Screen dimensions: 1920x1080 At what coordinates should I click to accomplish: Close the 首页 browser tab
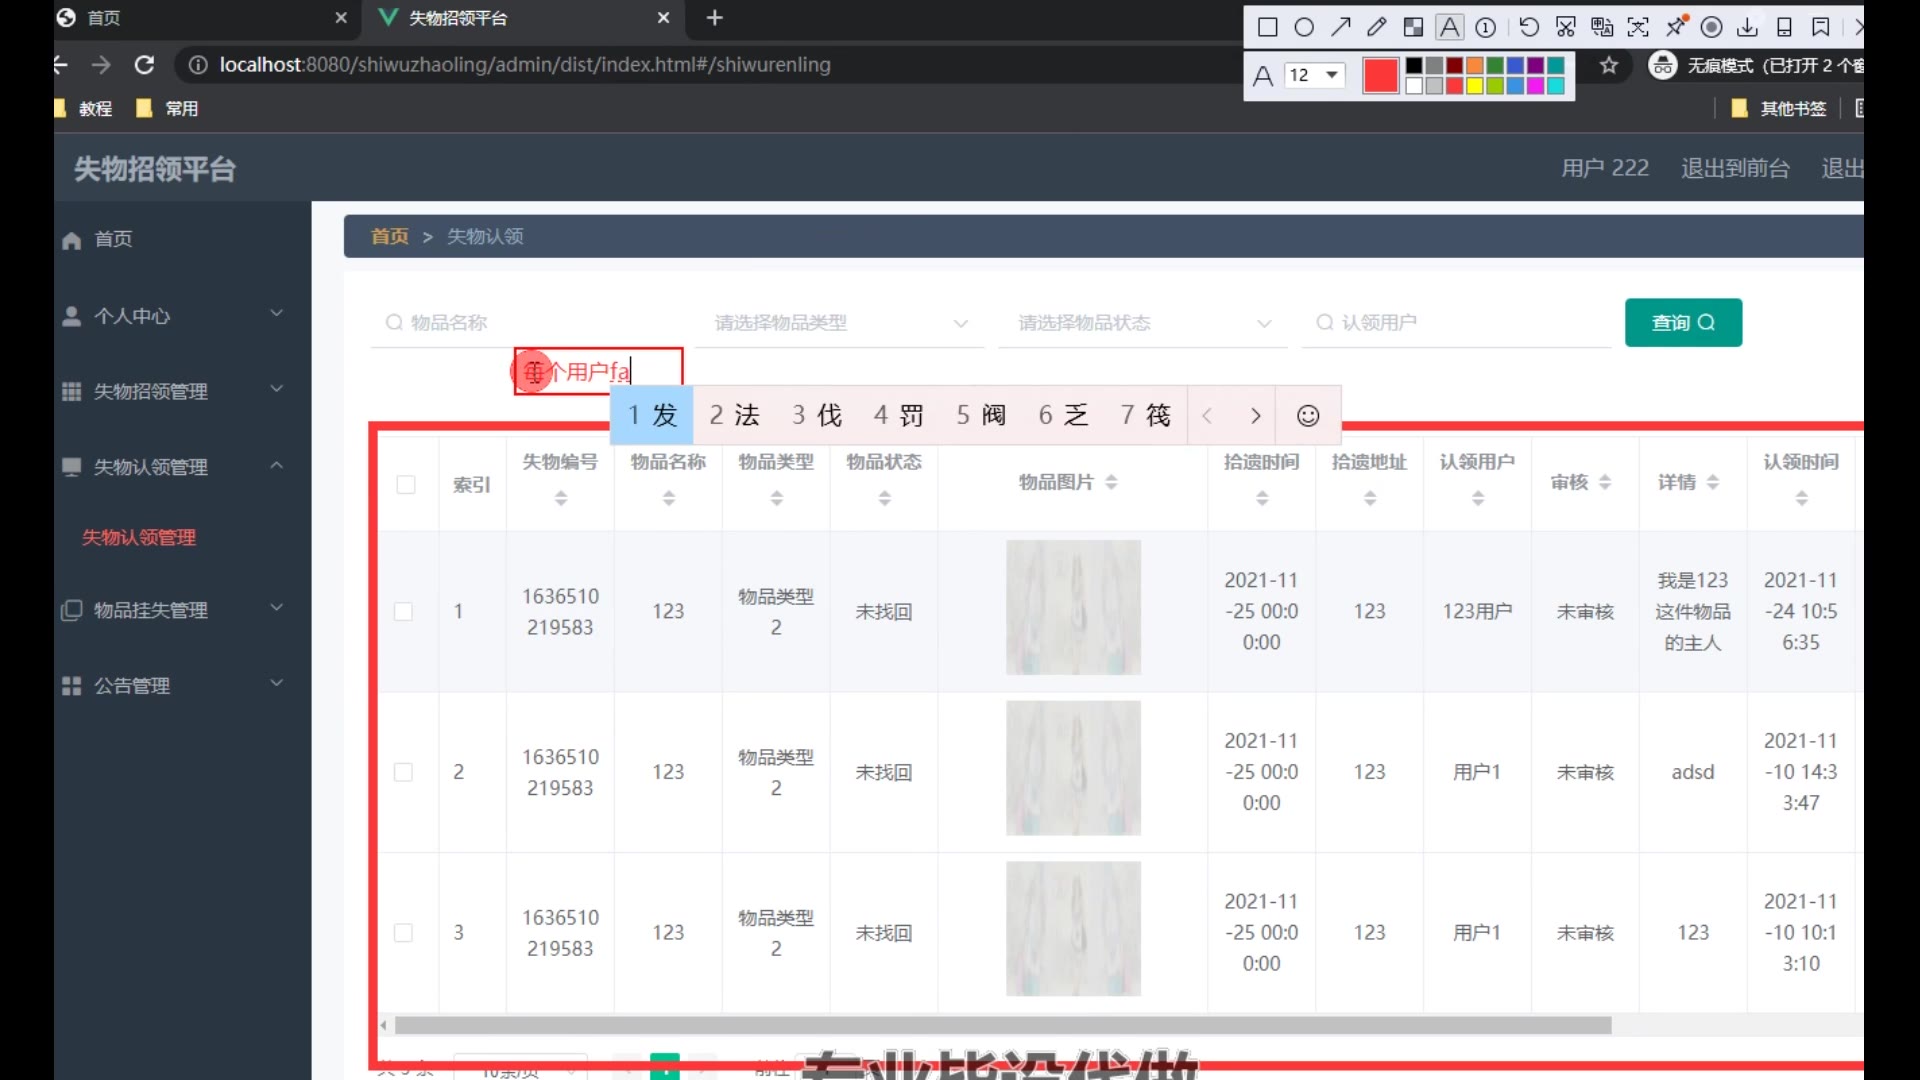[x=341, y=18]
